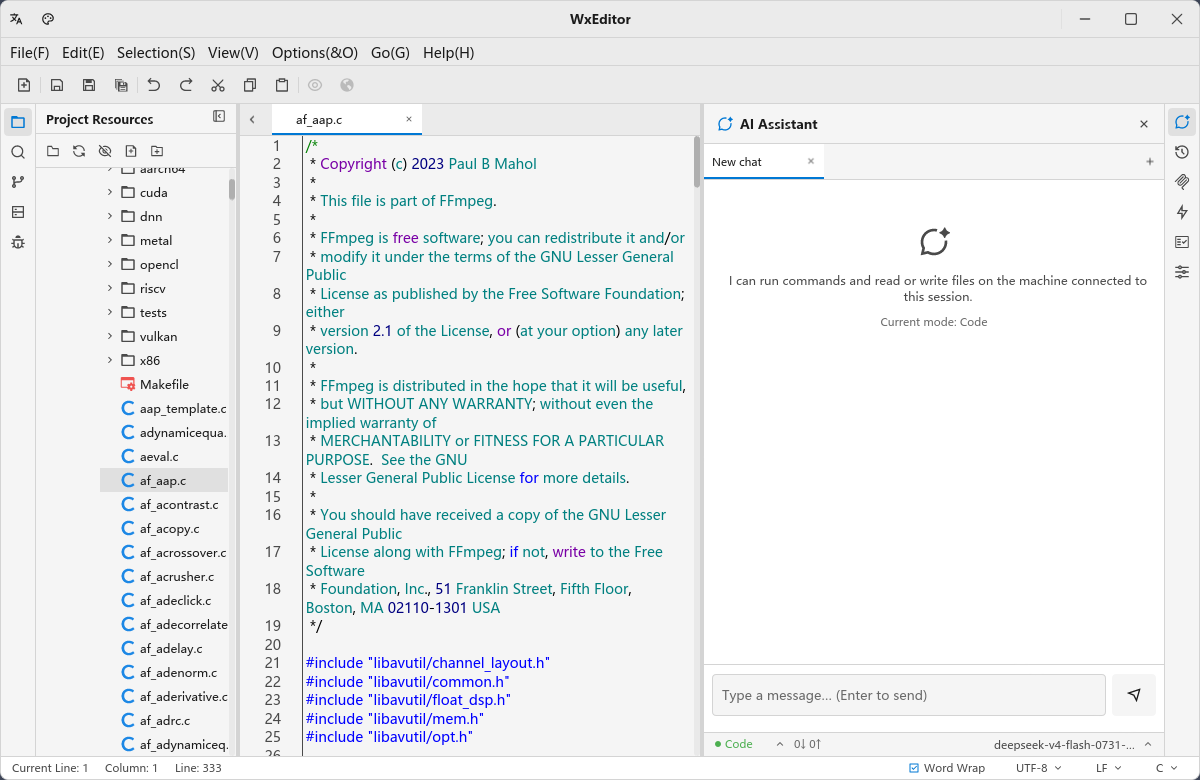Click the Save All toolbar icon
This screenshot has width=1200, height=780.
(x=121, y=86)
